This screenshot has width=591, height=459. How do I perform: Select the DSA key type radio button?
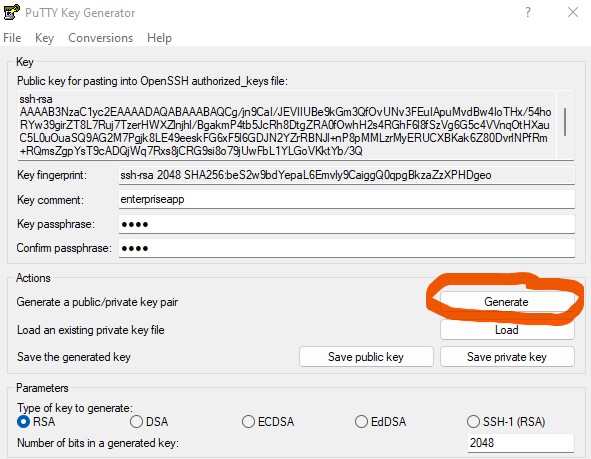click(136, 421)
